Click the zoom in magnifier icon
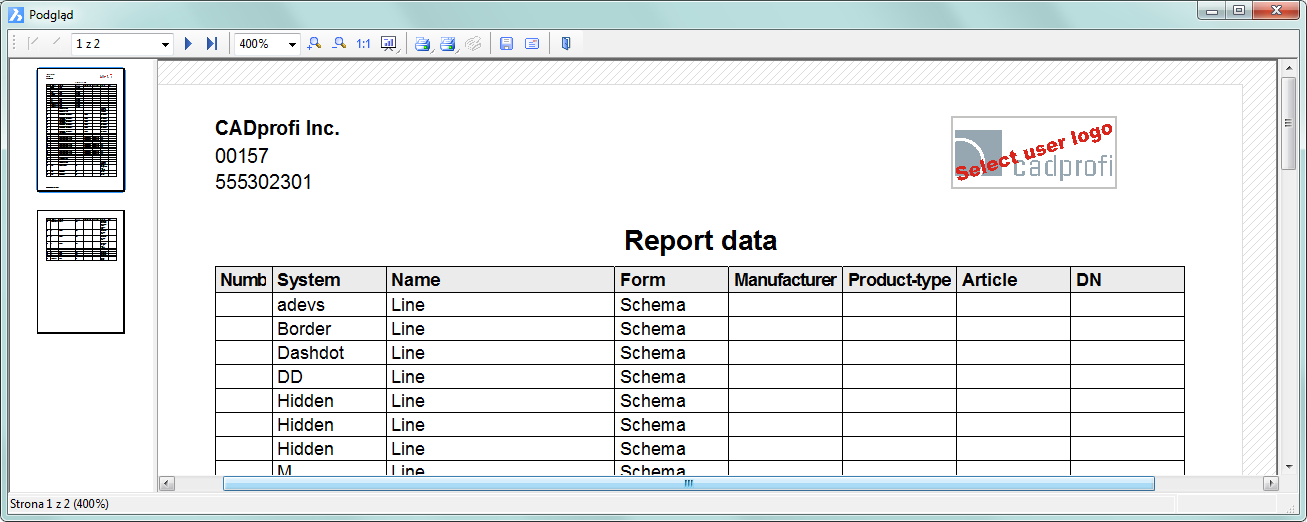 pyautogui.click(x=315, y=44)
